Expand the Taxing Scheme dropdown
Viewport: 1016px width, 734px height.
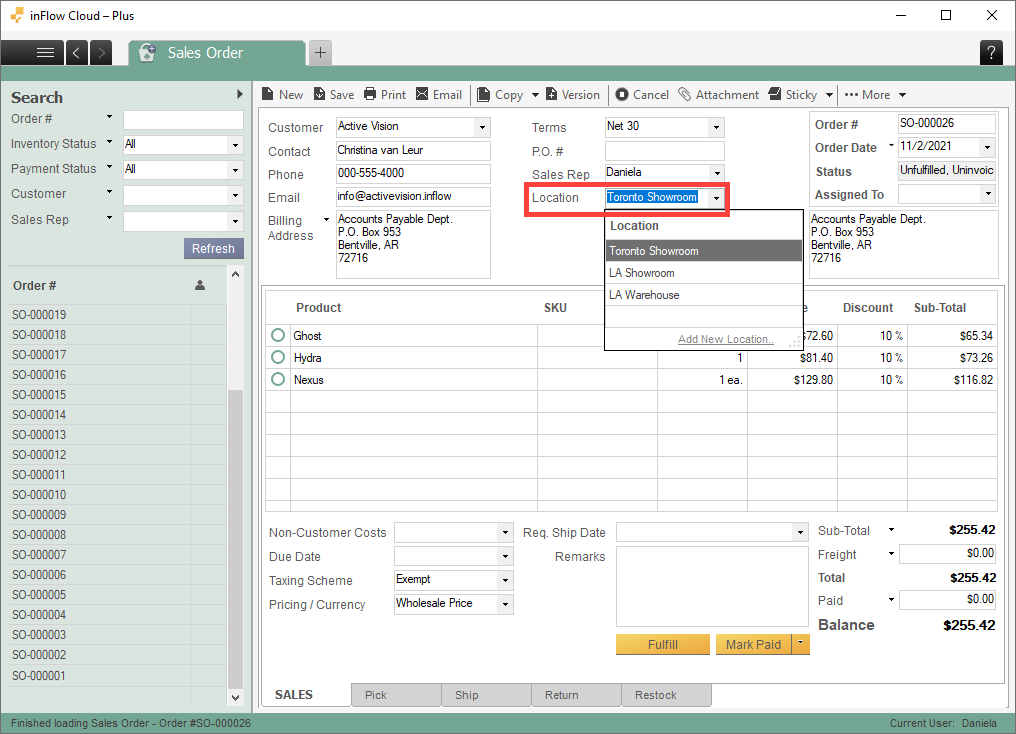point(505,580)
